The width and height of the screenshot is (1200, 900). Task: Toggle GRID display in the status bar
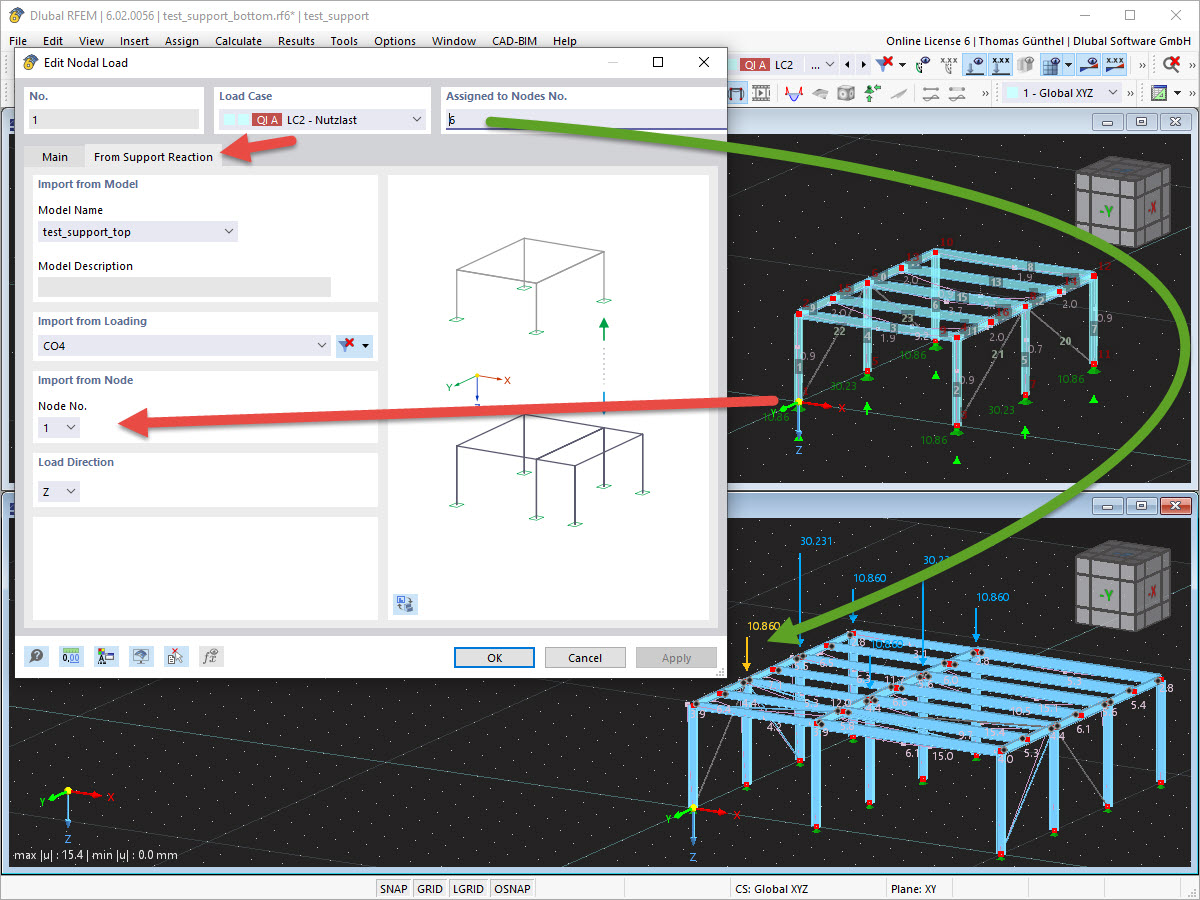point(430,888)
